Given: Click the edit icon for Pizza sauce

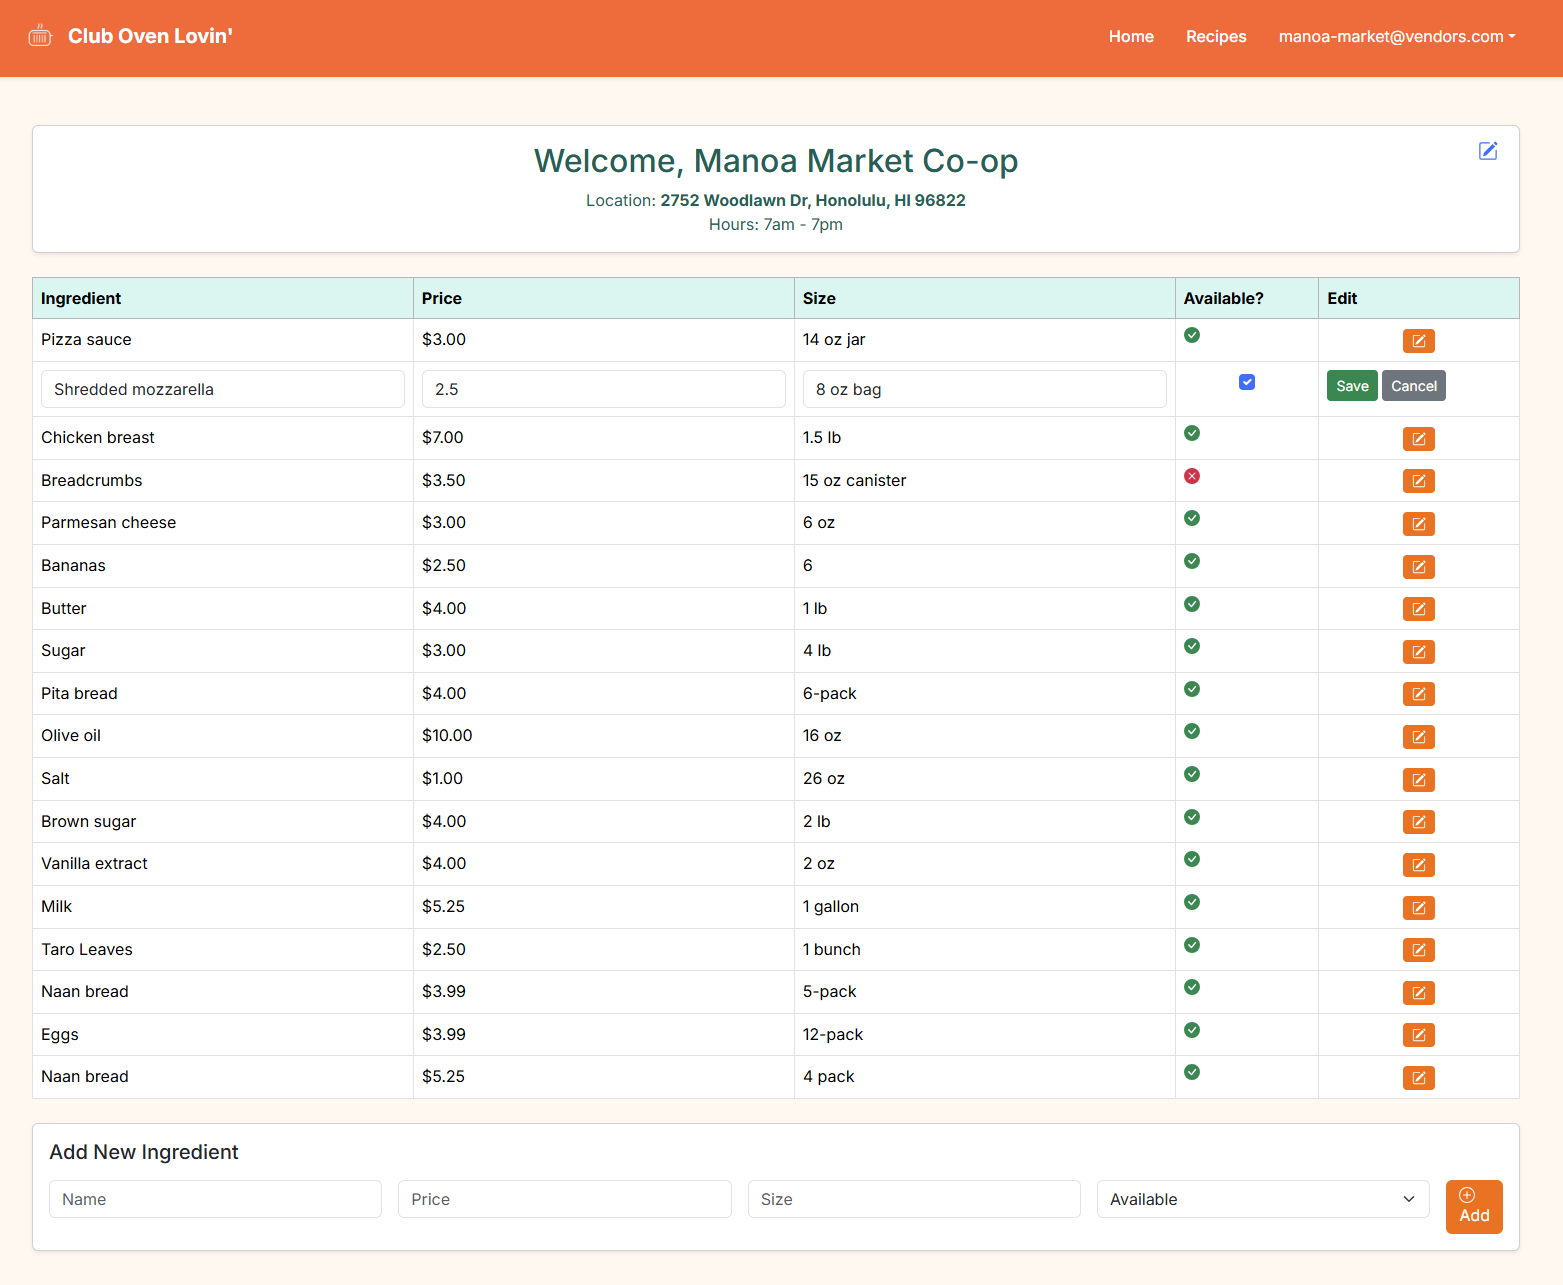Looking at the screenshot, I should coord(1418,341).
